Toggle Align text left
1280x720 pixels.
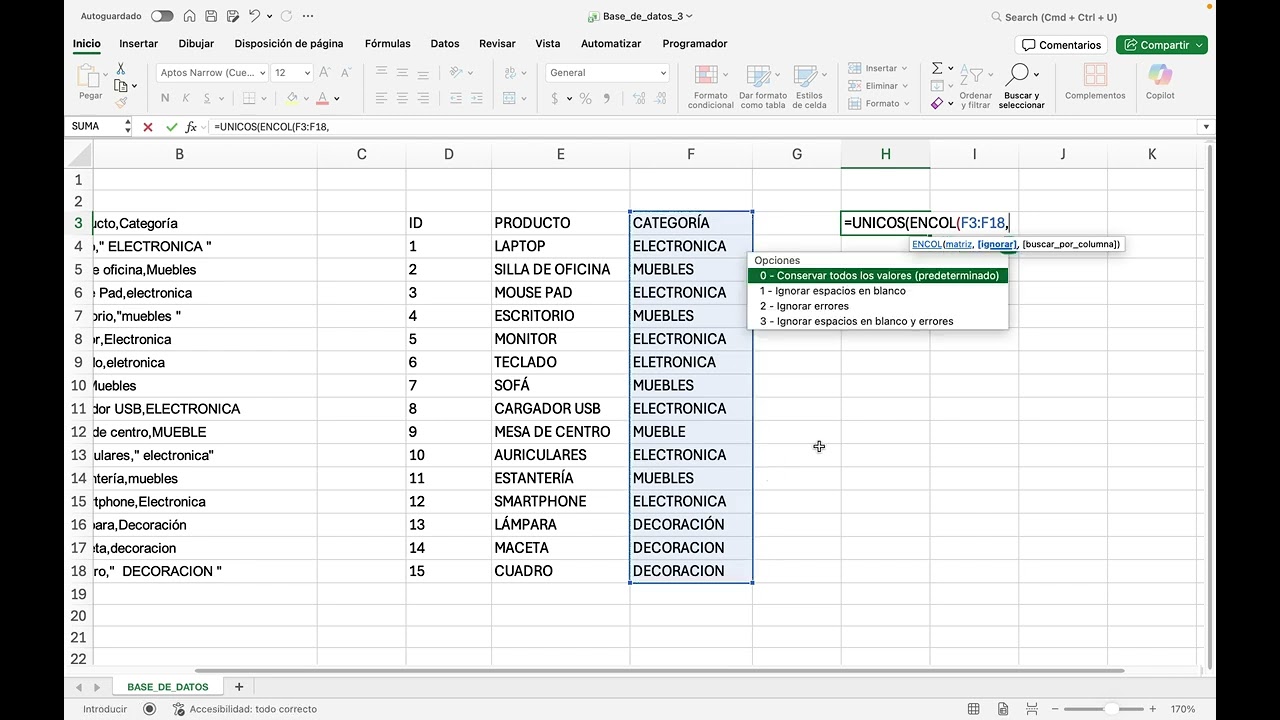pyautogui.click(x=381, y=98)
